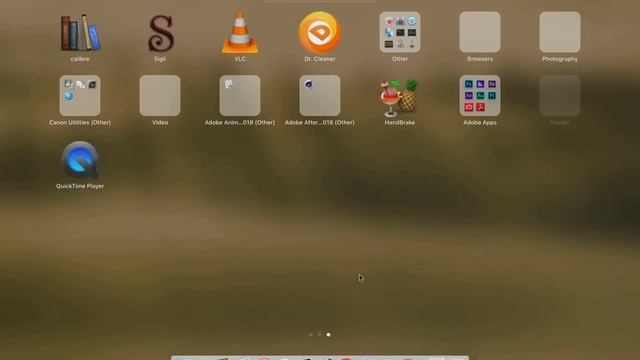Launch HandBrake
The image size is (640, 360).
399,97
